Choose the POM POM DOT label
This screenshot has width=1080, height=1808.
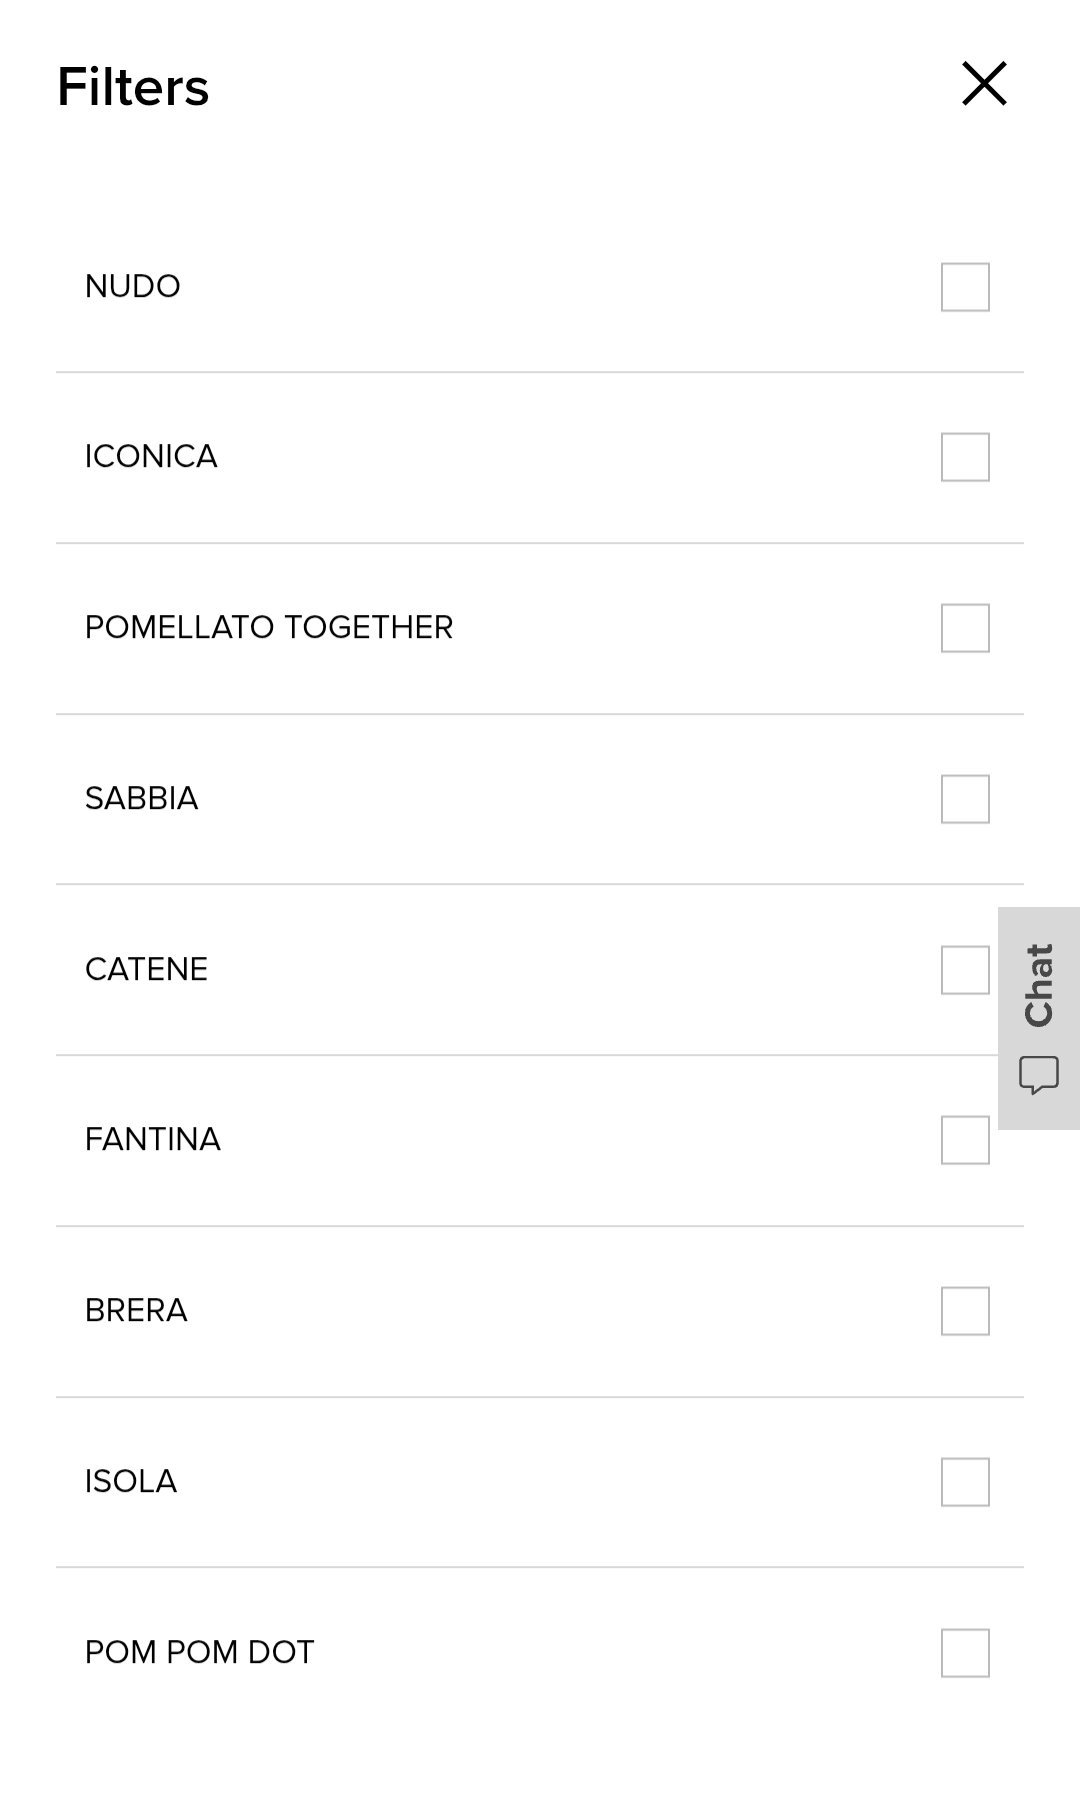pyautogui.click(x=200, y=1653)
